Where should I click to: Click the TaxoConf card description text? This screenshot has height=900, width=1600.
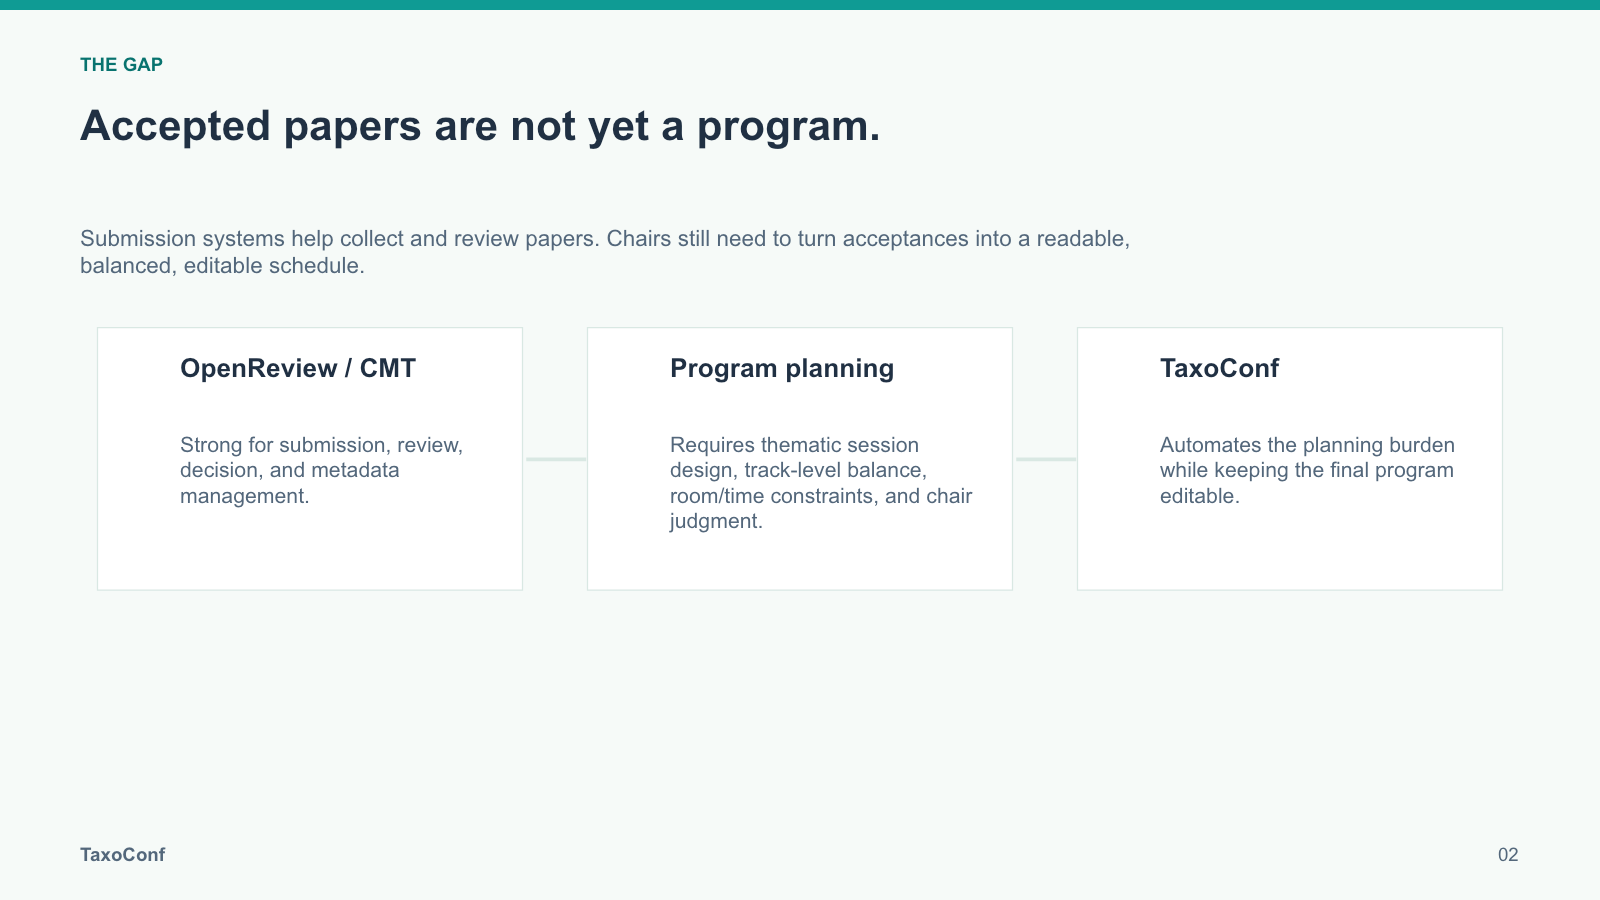1307,470
